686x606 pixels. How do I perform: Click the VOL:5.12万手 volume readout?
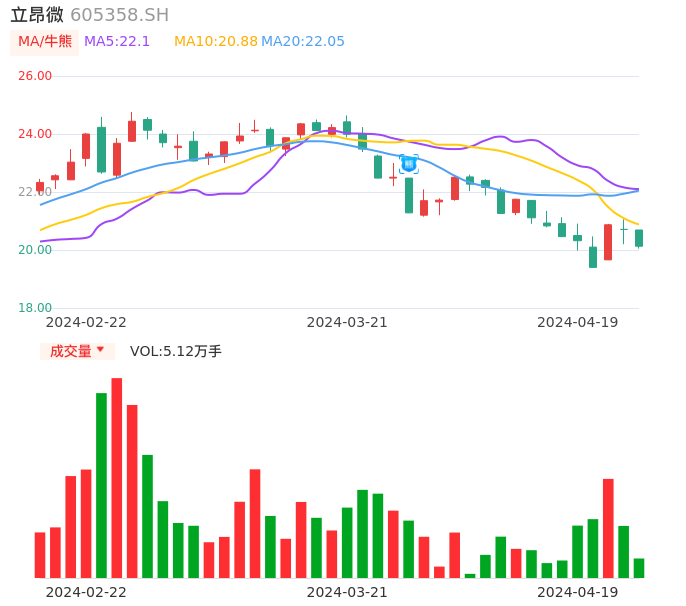(x=175, y=351)
